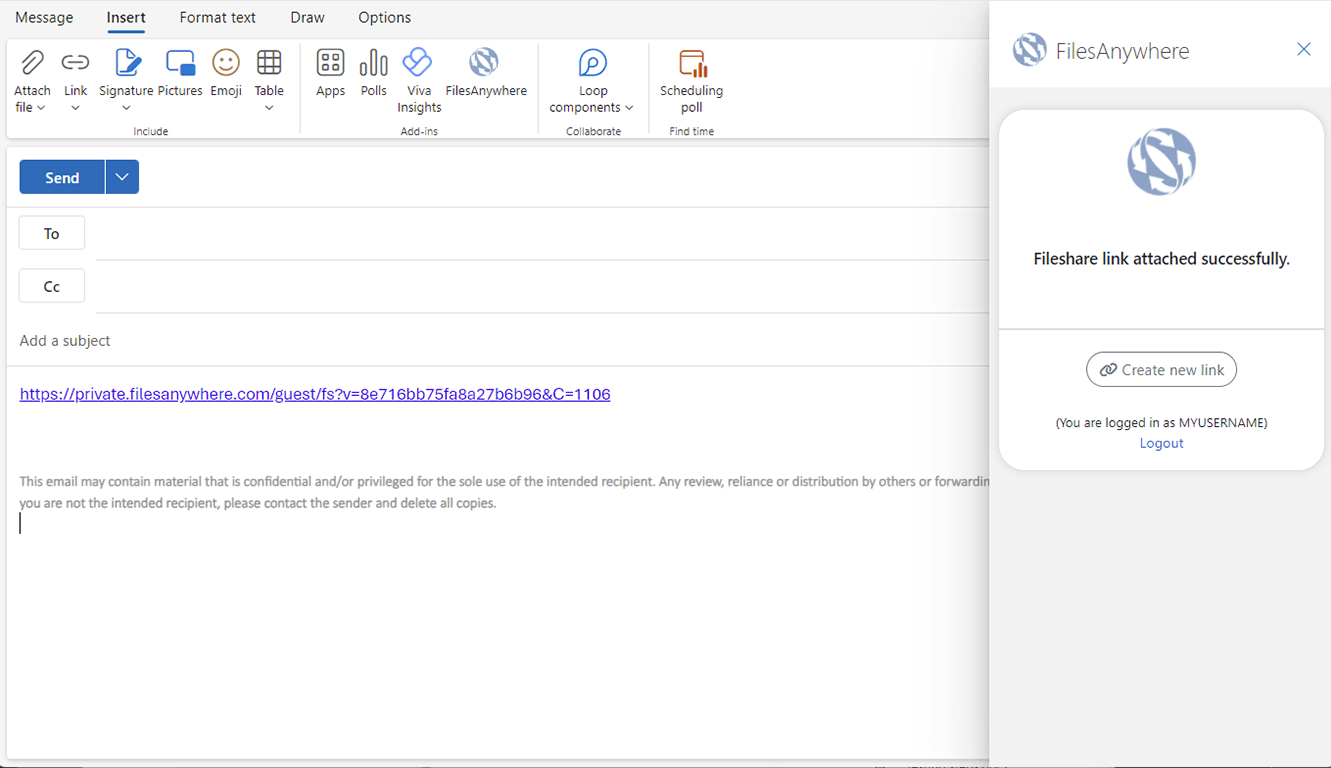Open the Scheduling poll tool
1331x768 pixels.
pos(691,64)
